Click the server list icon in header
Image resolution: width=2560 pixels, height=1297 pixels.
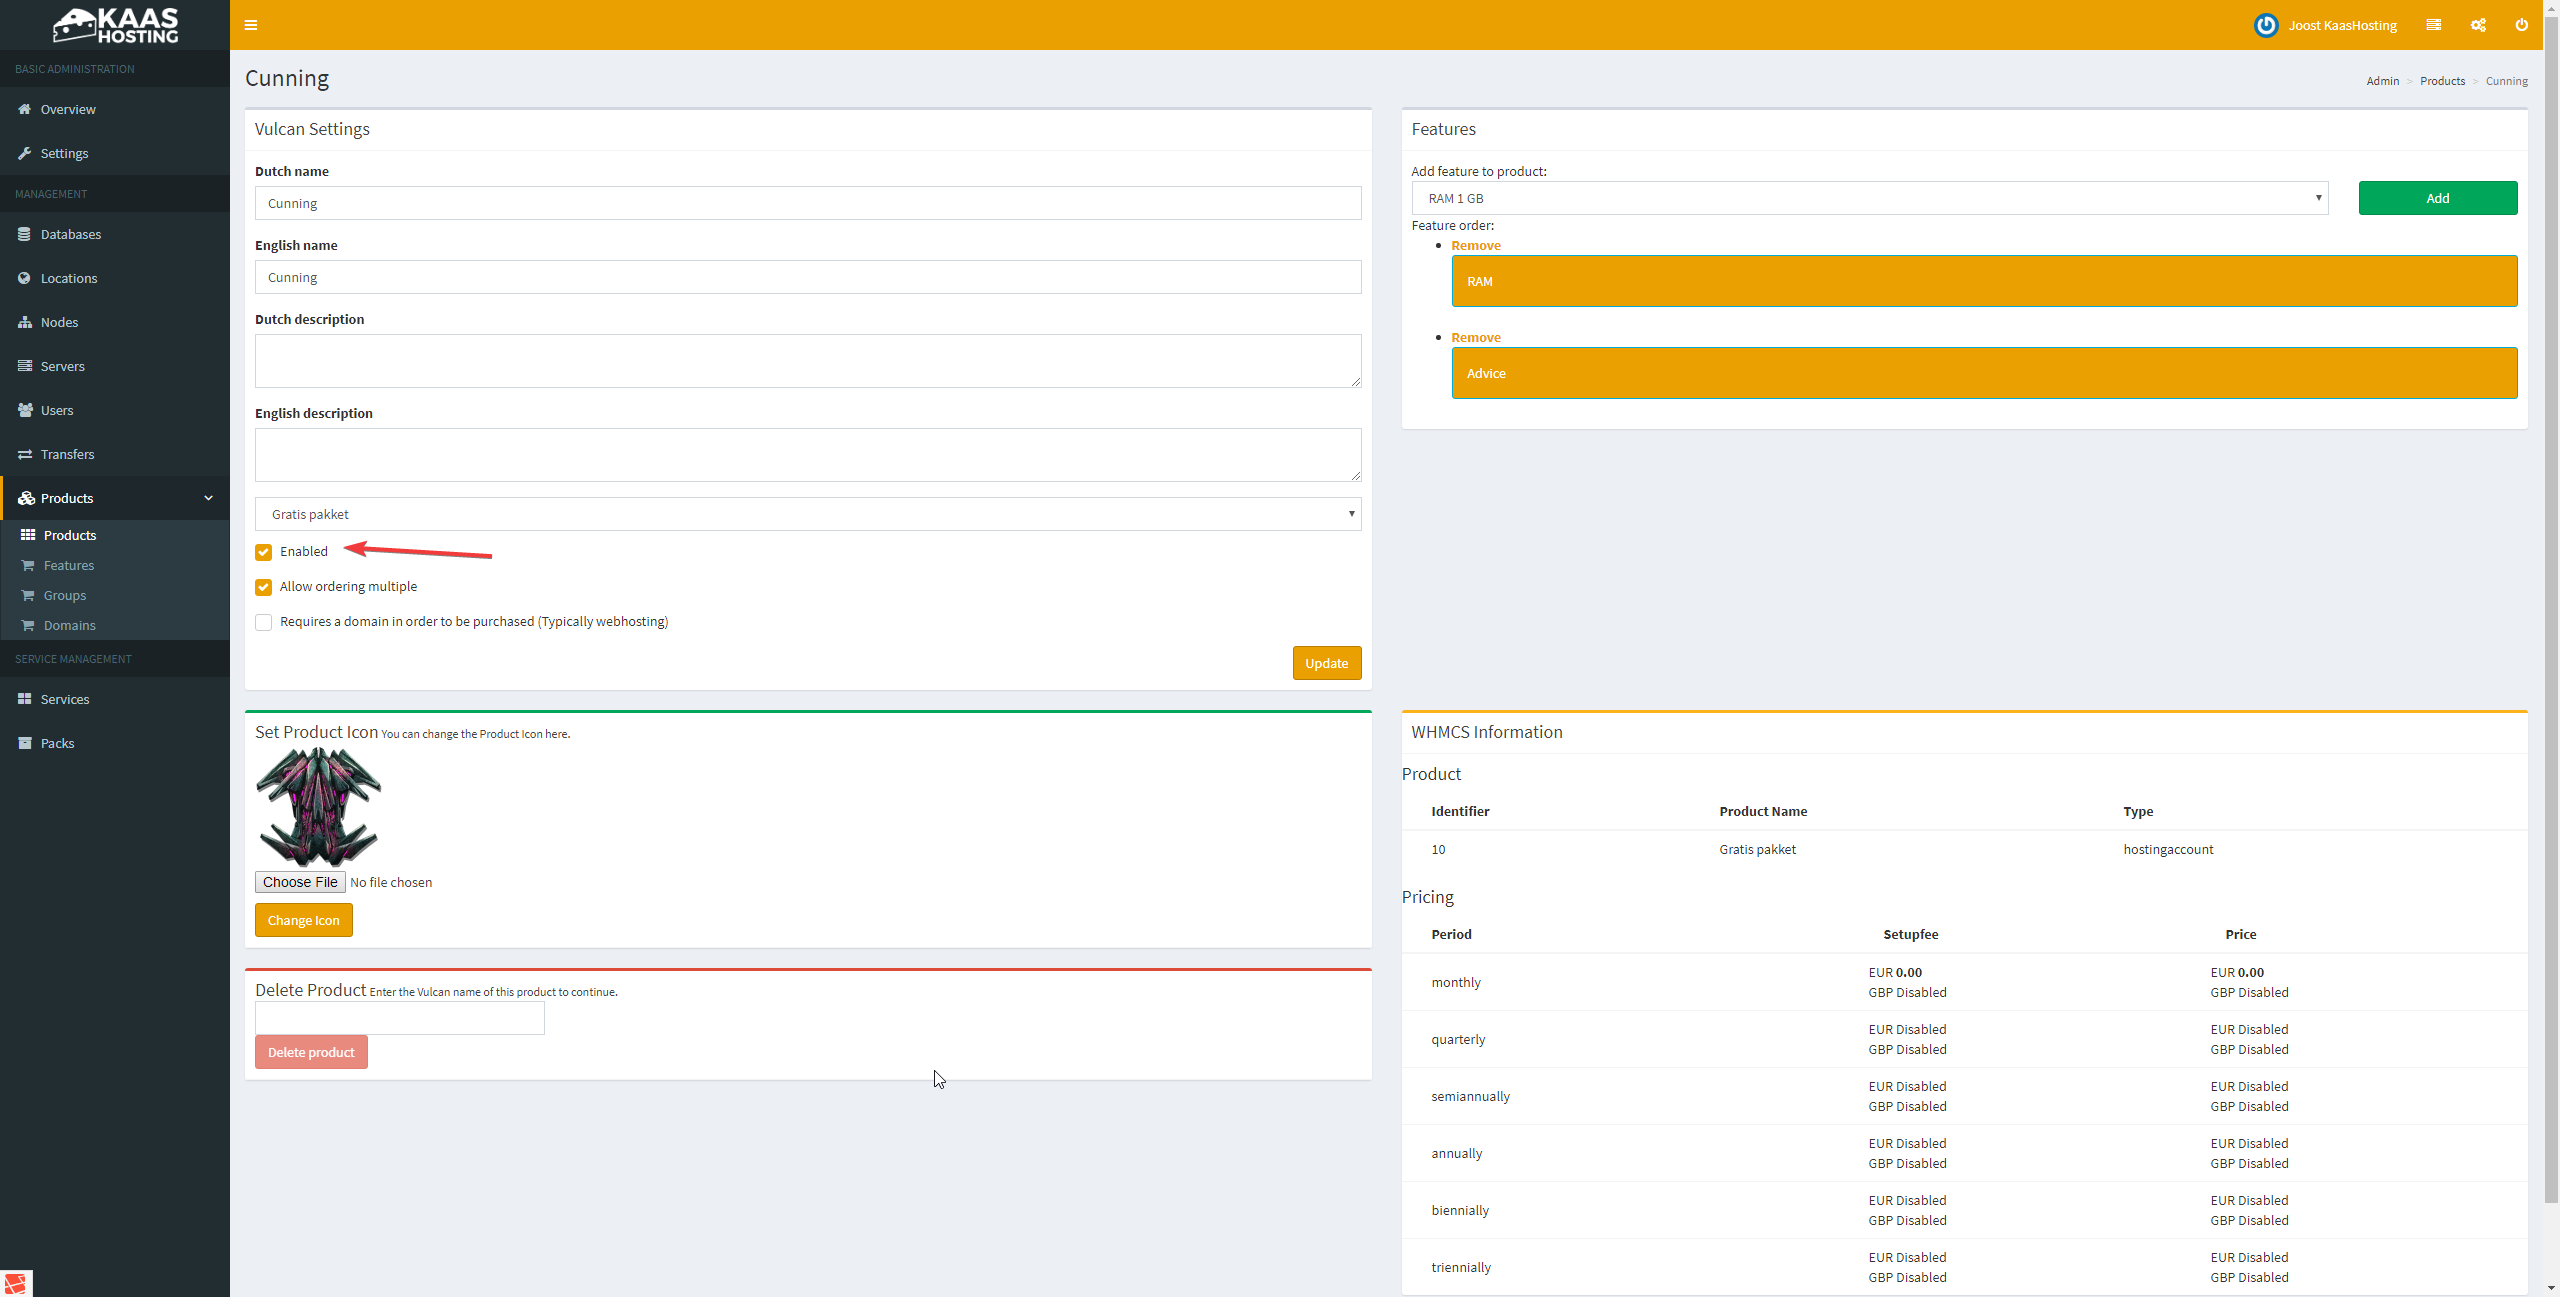point(2434,25)
